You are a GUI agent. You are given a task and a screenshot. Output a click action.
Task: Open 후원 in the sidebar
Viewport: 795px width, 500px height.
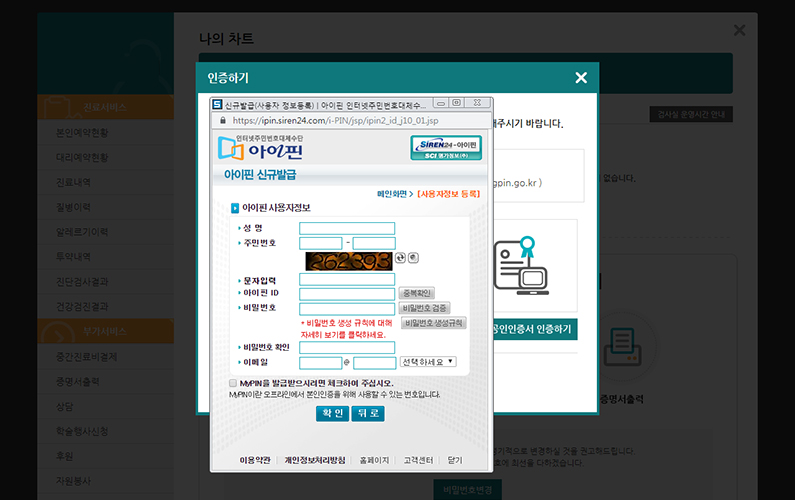105,456
